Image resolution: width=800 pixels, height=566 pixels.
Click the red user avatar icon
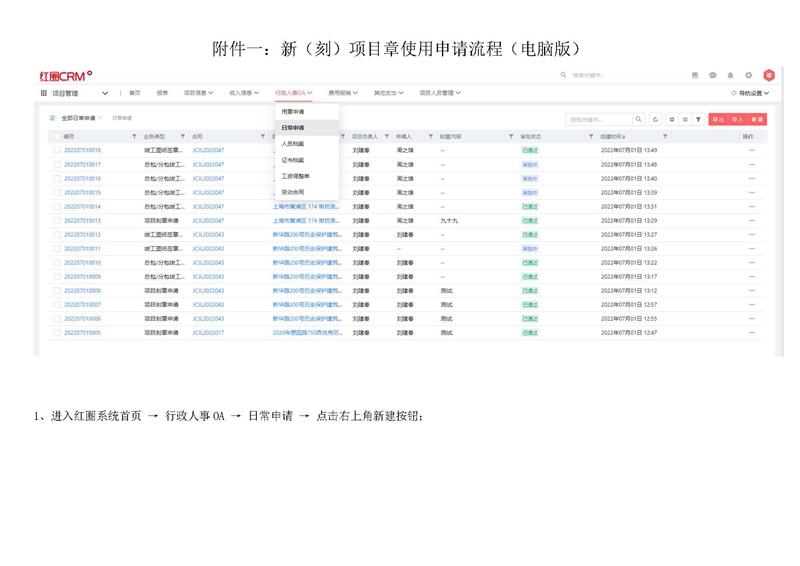pos(768,75)
